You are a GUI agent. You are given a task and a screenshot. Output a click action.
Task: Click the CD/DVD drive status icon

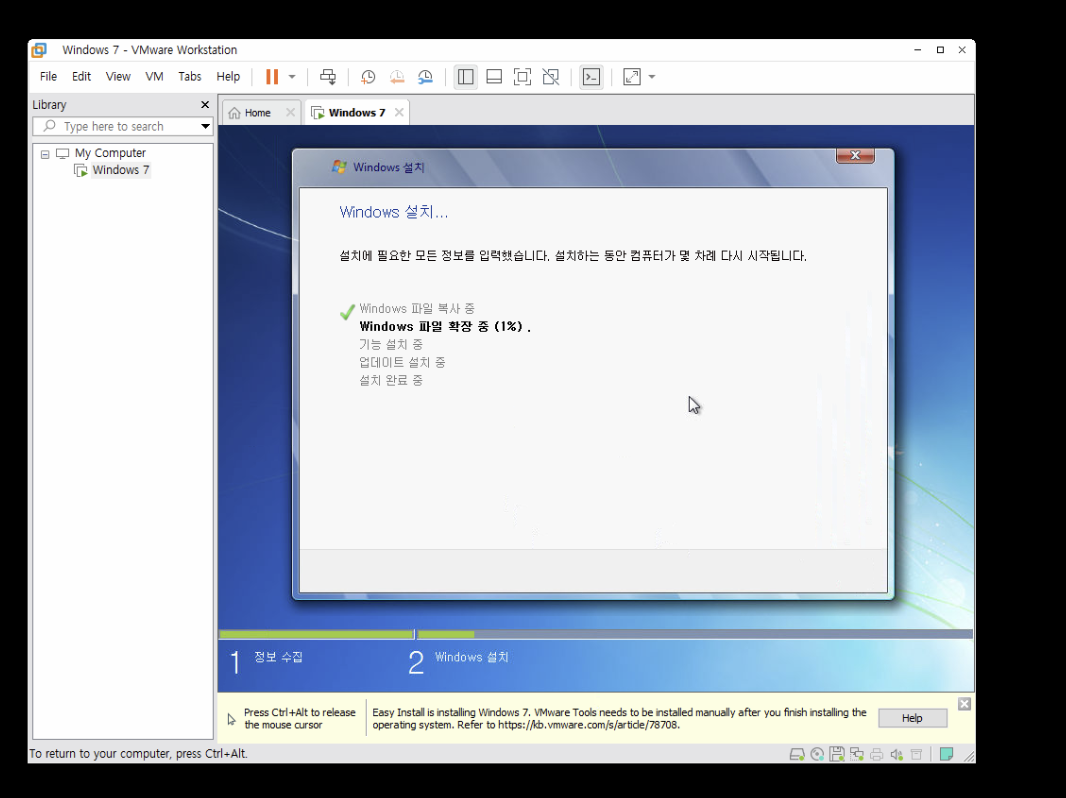(817, 754)
